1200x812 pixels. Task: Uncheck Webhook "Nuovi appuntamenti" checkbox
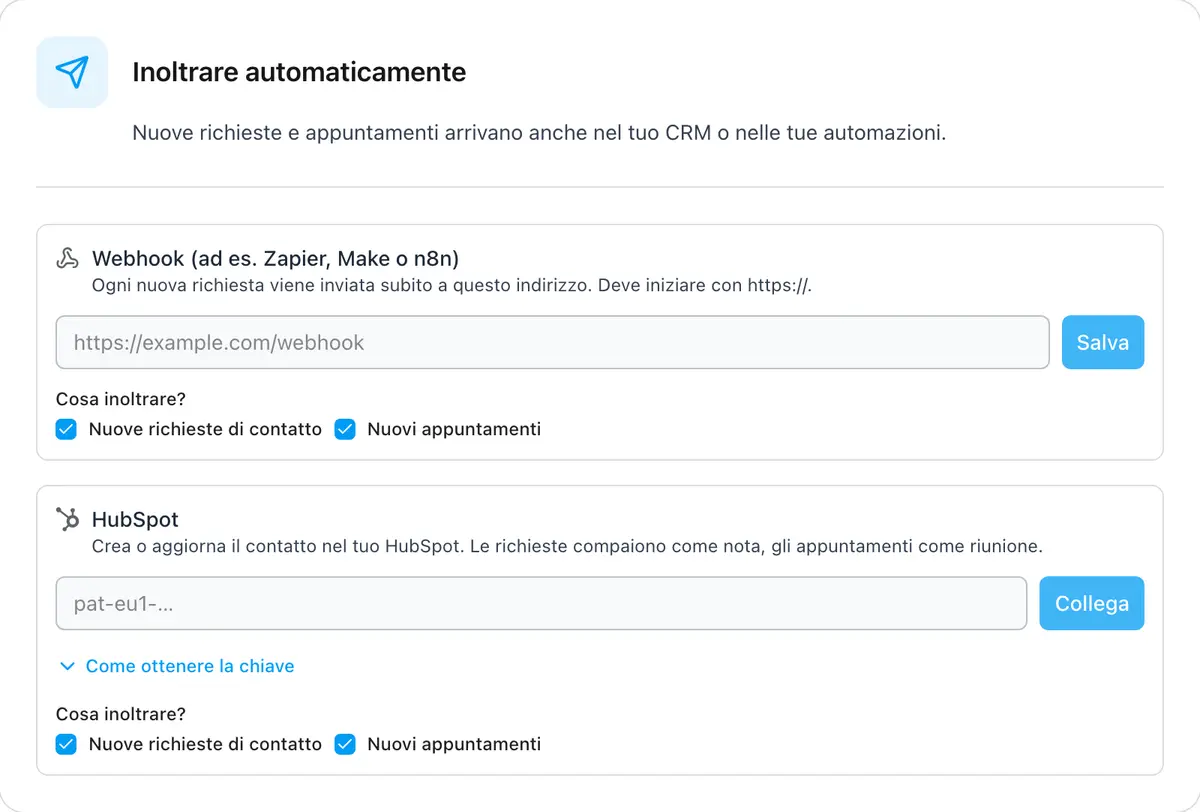345,429
